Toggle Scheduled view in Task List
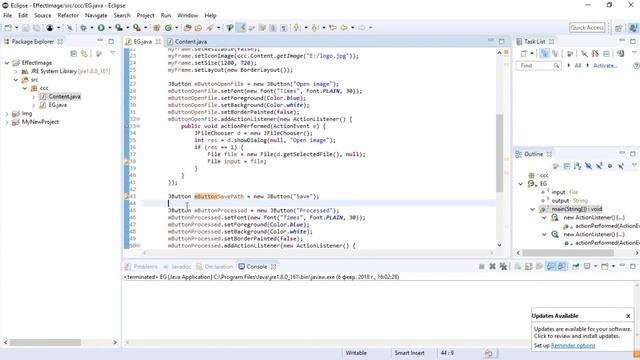The image size is (640, 360). click(x=555, y=53)
